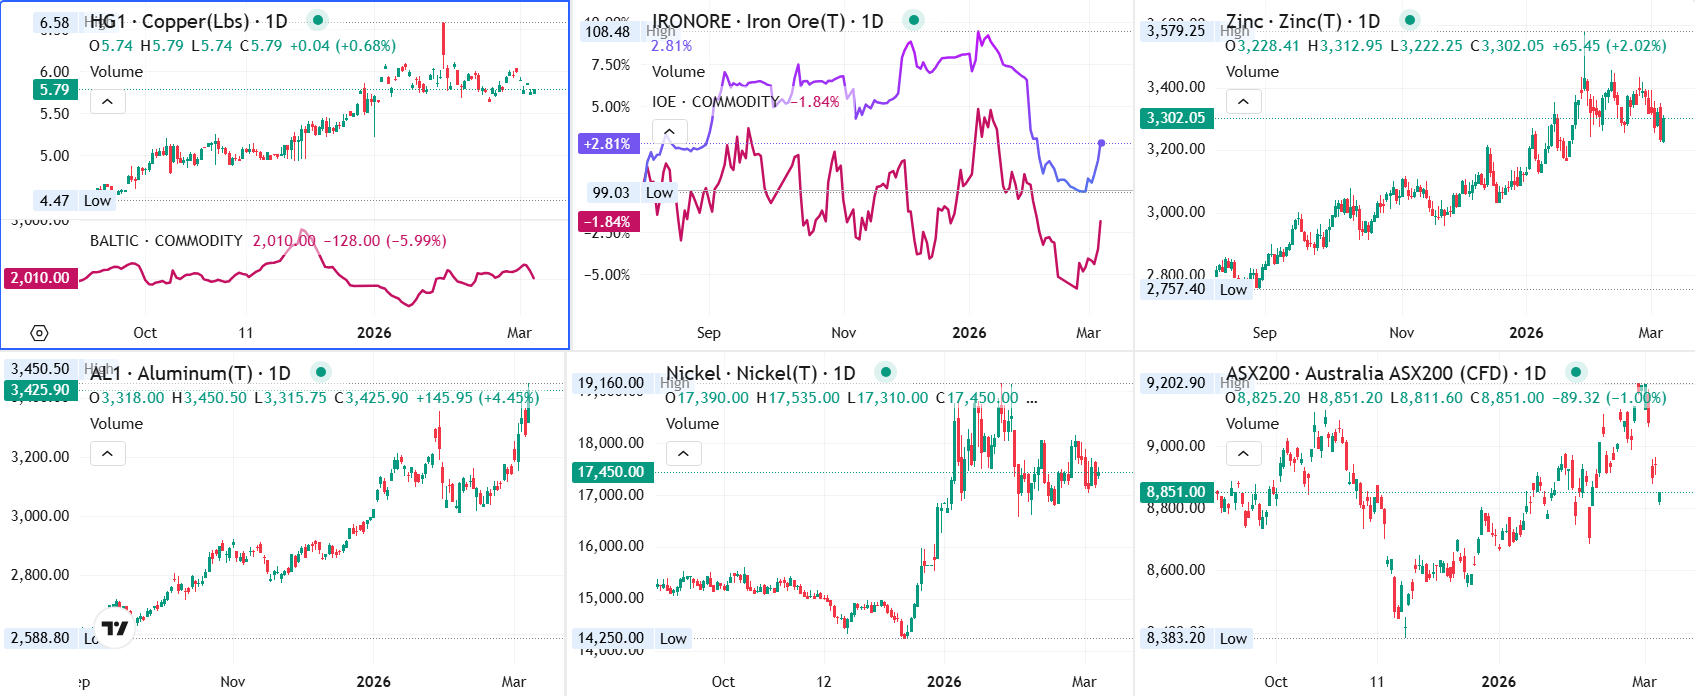Collapse the Copper chart indicator legend
The height and width of the screenshot is (696, 1695).
(x=107, y=101)
